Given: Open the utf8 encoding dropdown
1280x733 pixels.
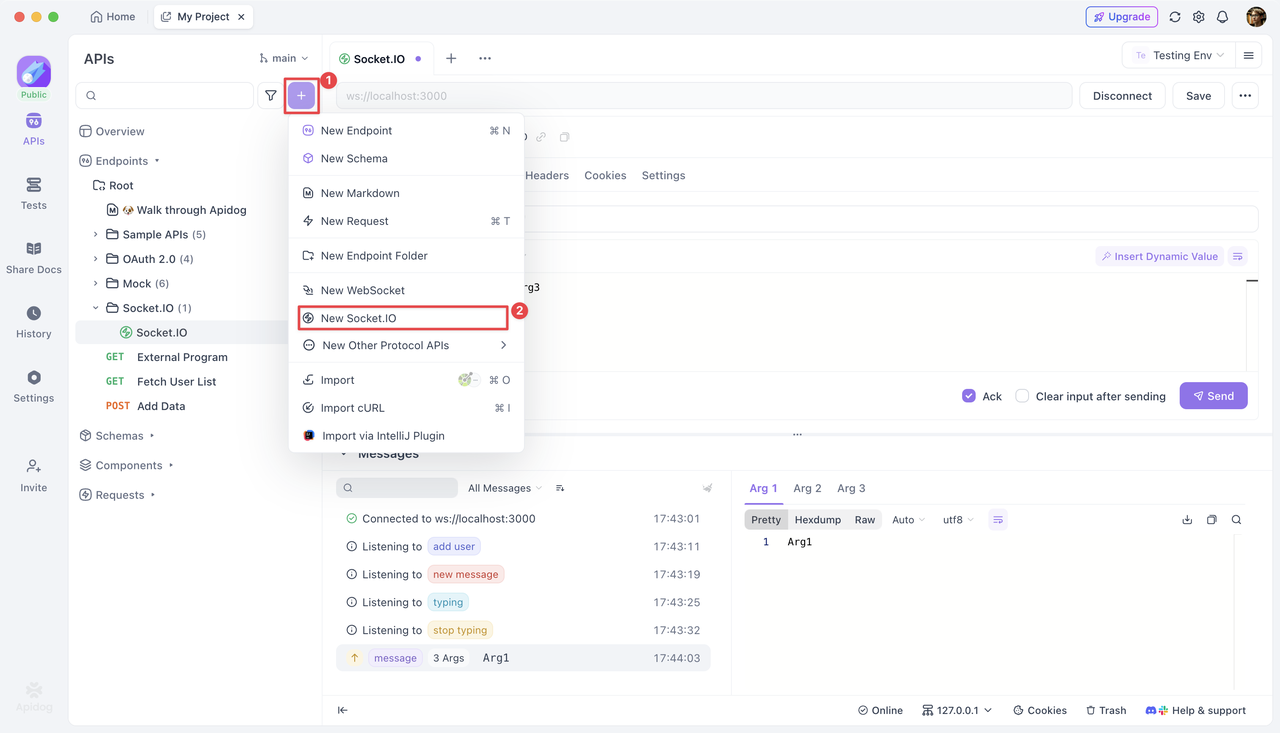Looking at the screenshot, I should tap(958, 520).
